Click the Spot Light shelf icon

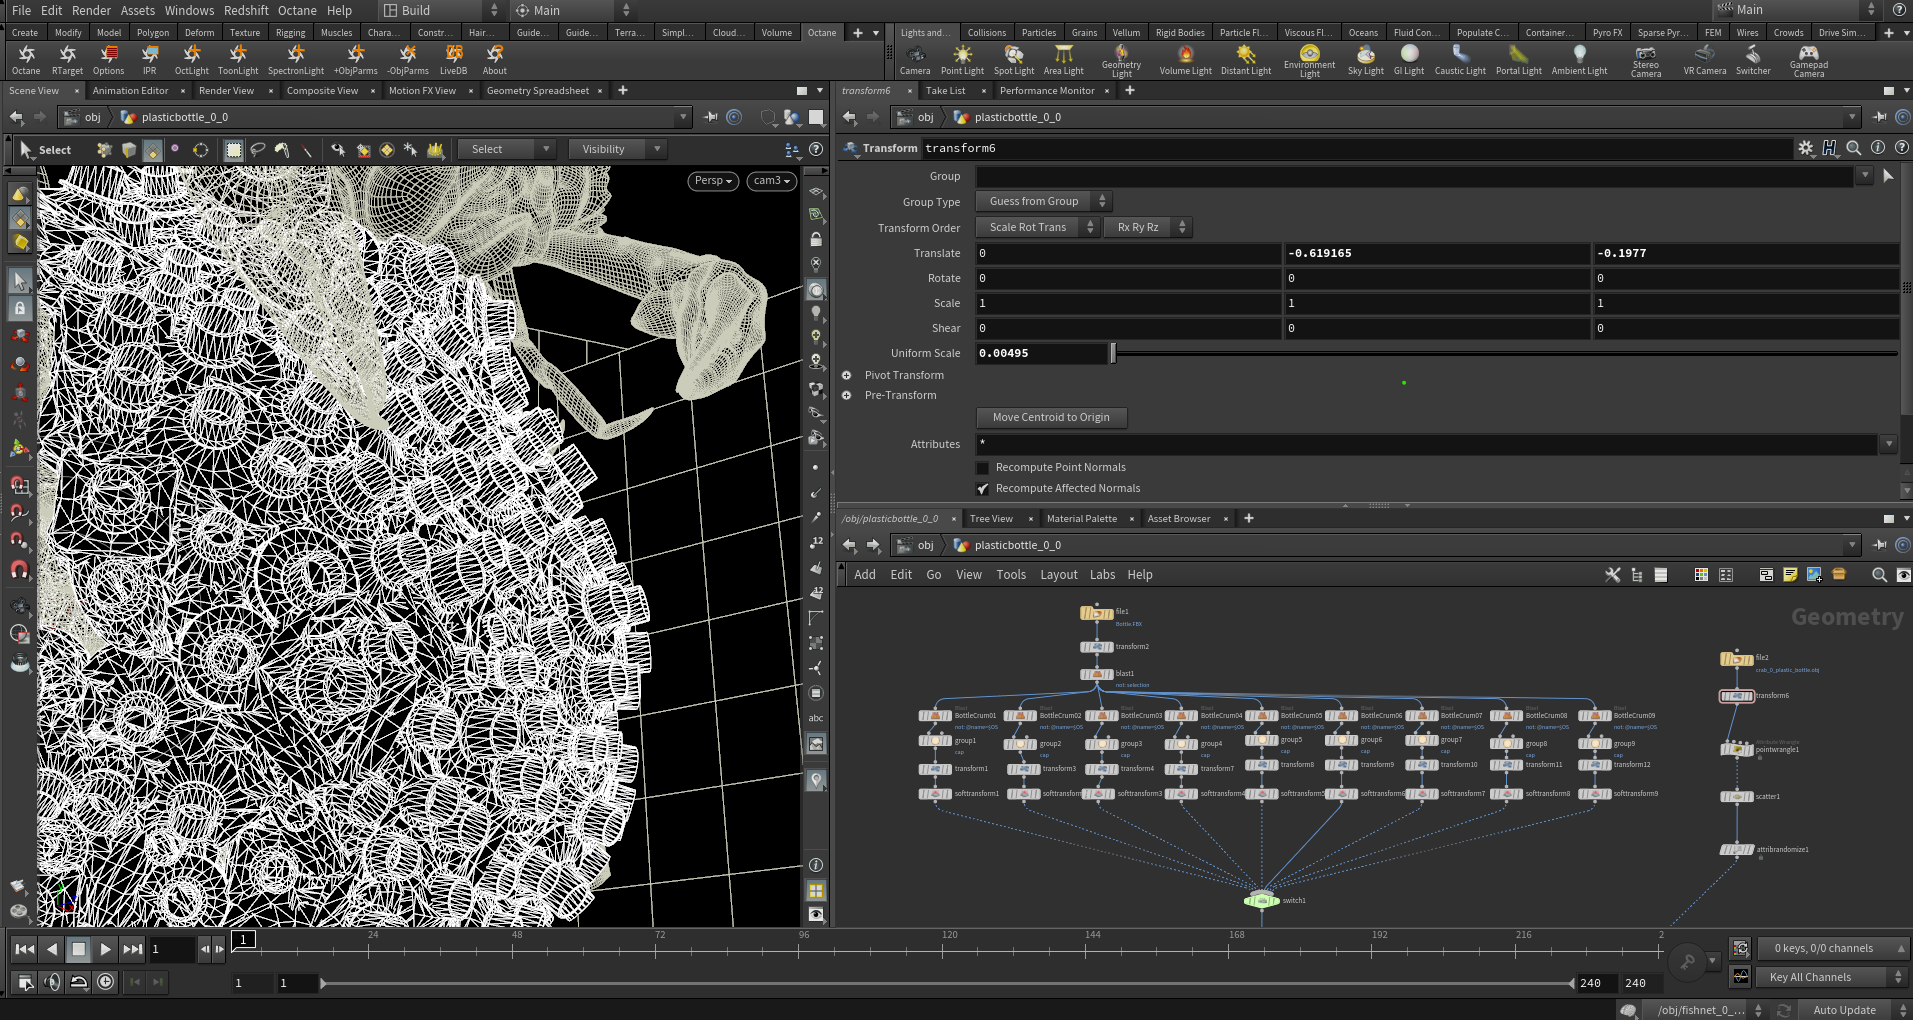1013,58
